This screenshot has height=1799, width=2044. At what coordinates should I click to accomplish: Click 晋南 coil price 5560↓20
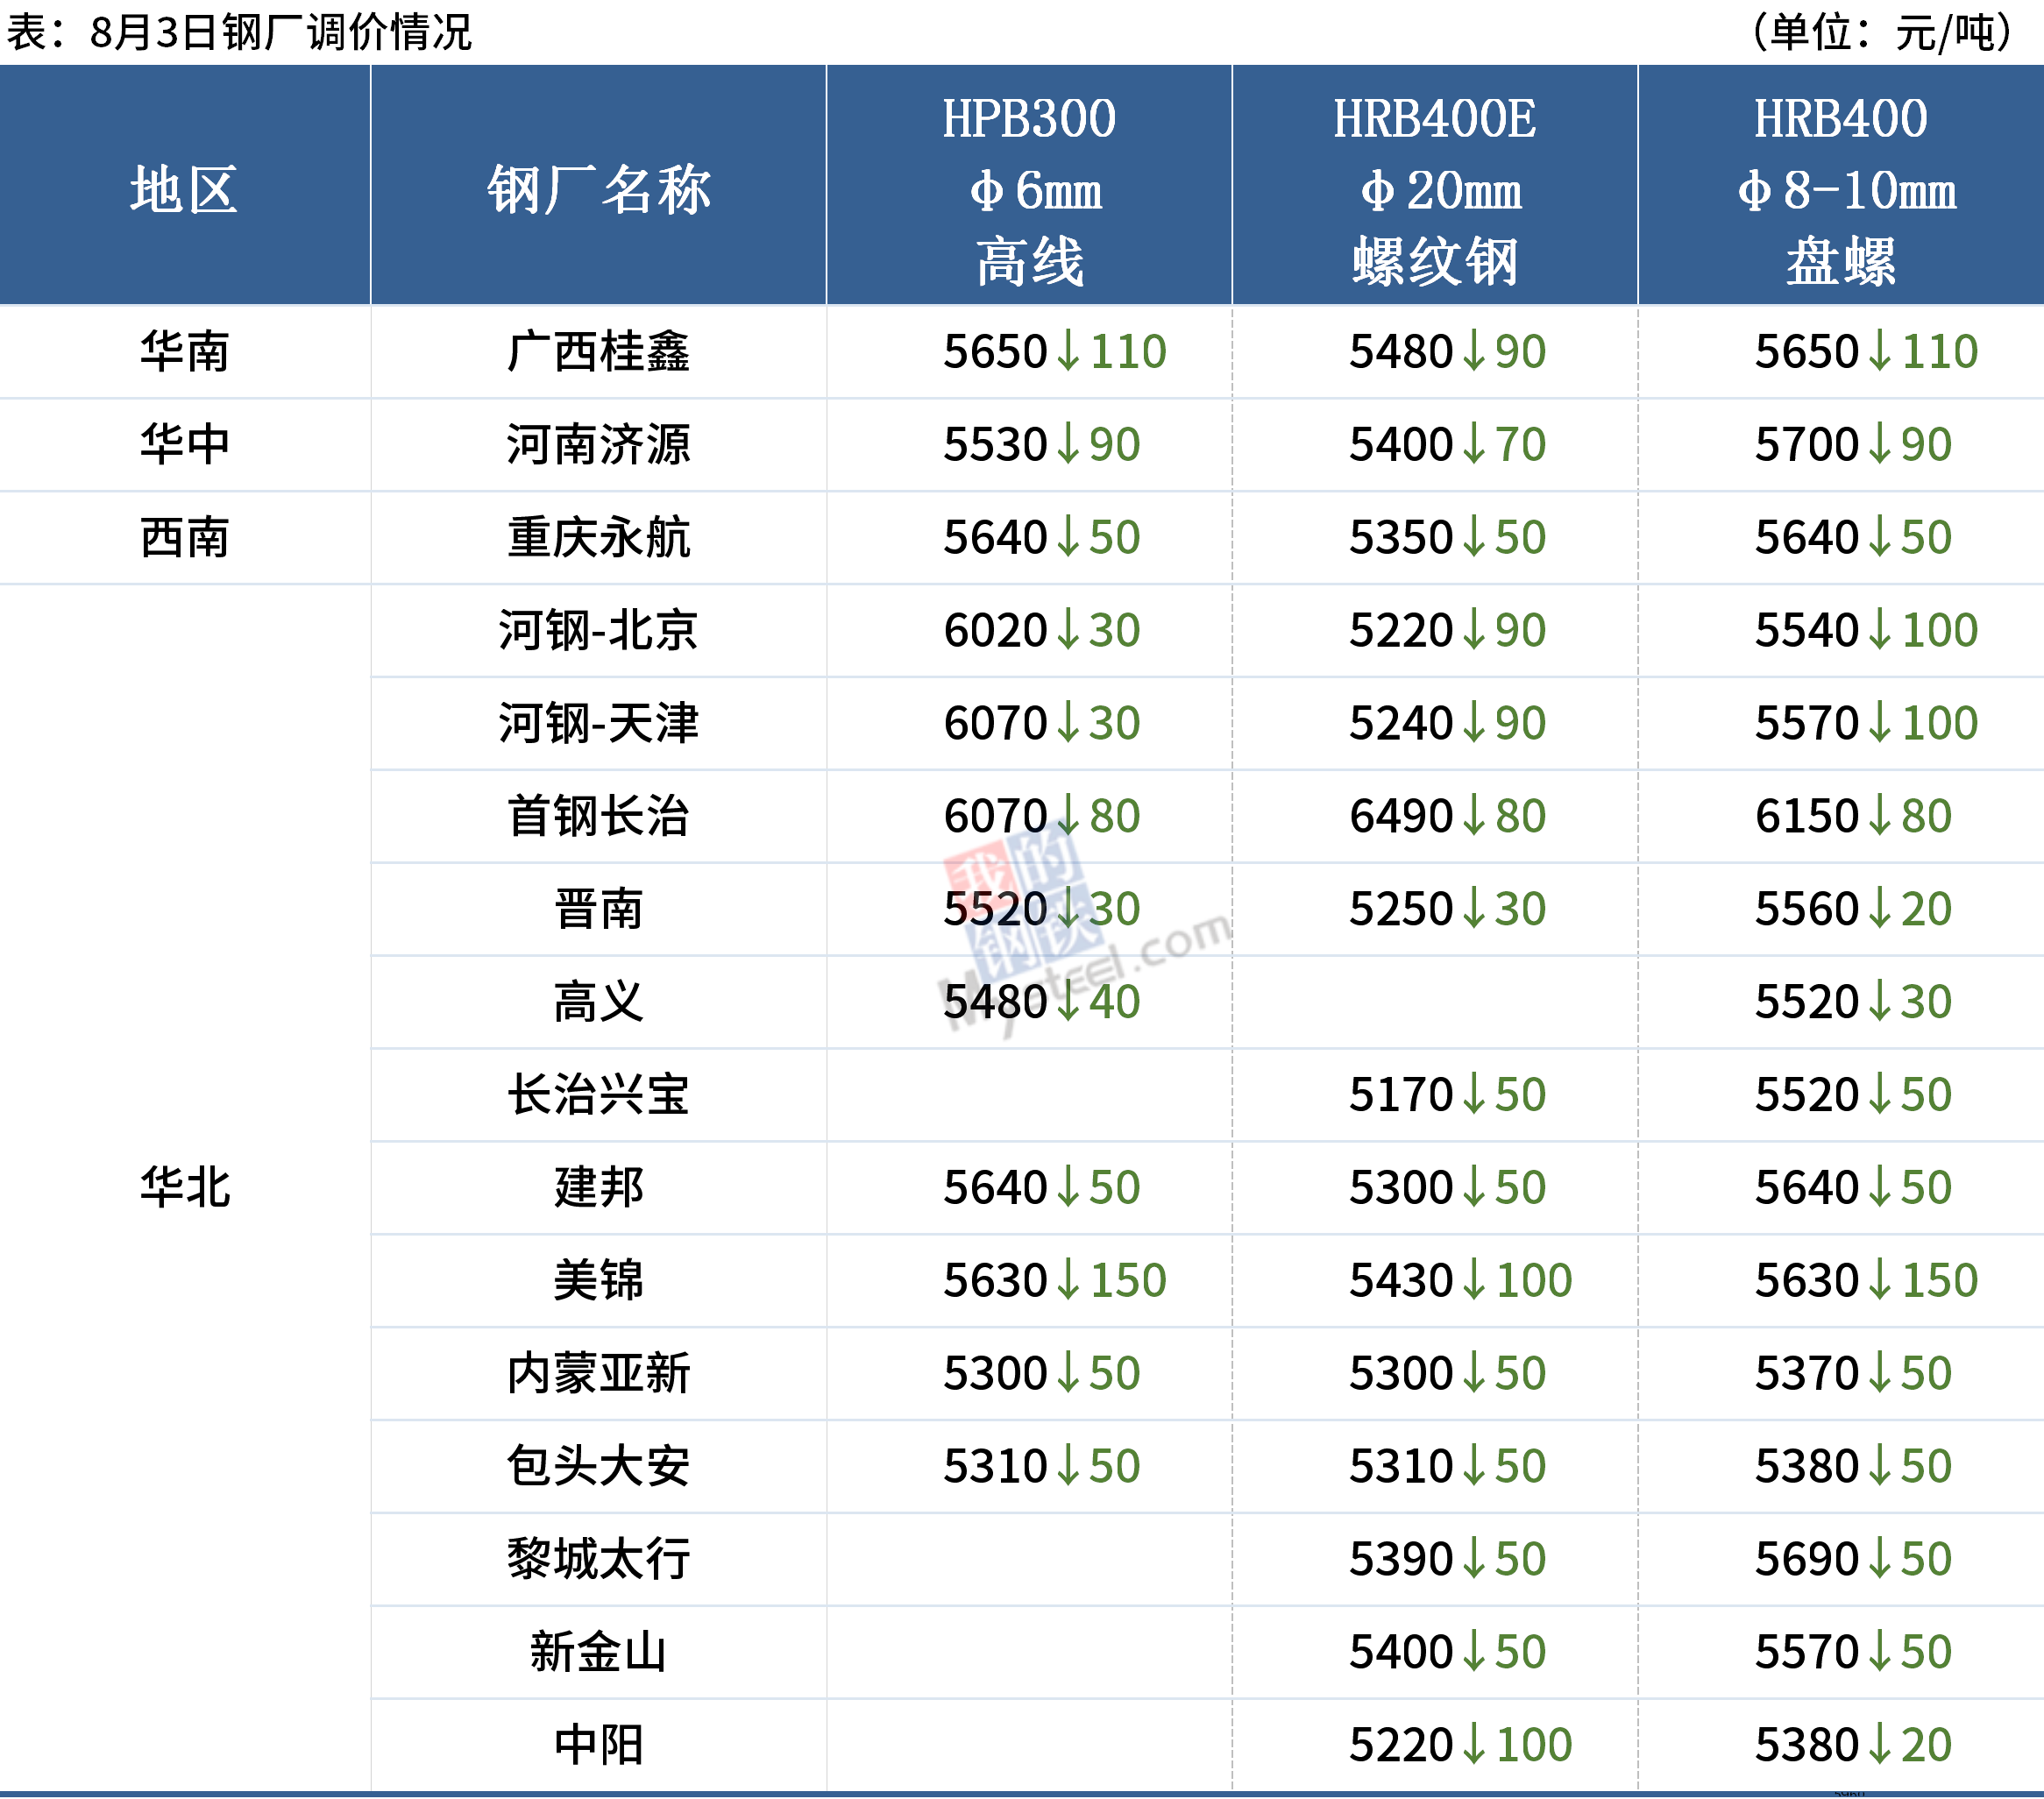[x=1853, y=909]
